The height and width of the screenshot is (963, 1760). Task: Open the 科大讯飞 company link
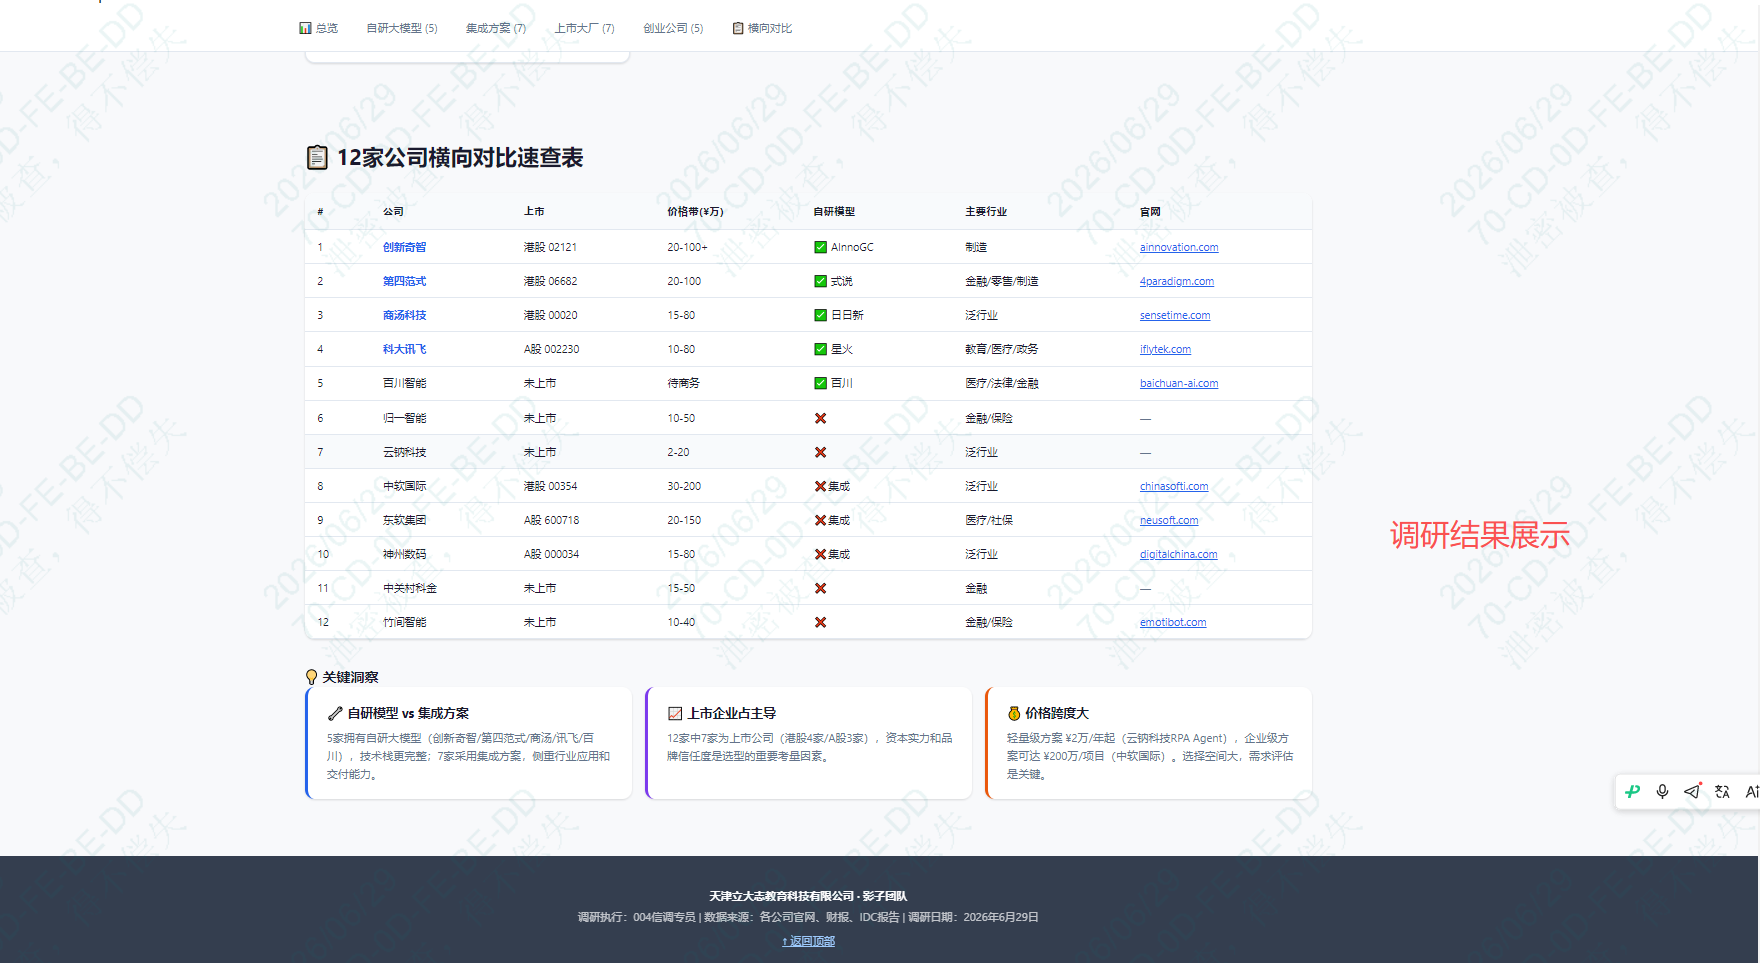coord(404,349)
